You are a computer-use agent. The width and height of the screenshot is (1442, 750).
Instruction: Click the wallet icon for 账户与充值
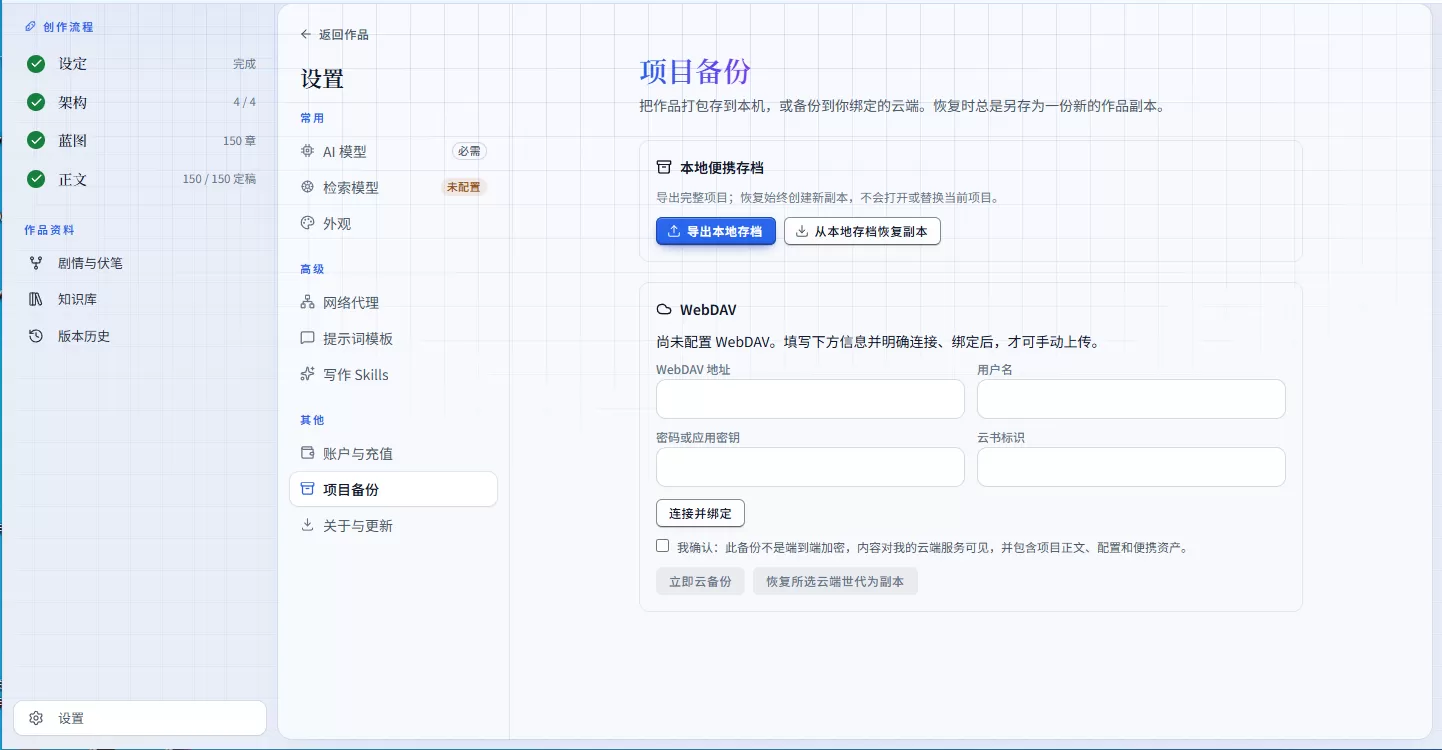click(307, 453)
